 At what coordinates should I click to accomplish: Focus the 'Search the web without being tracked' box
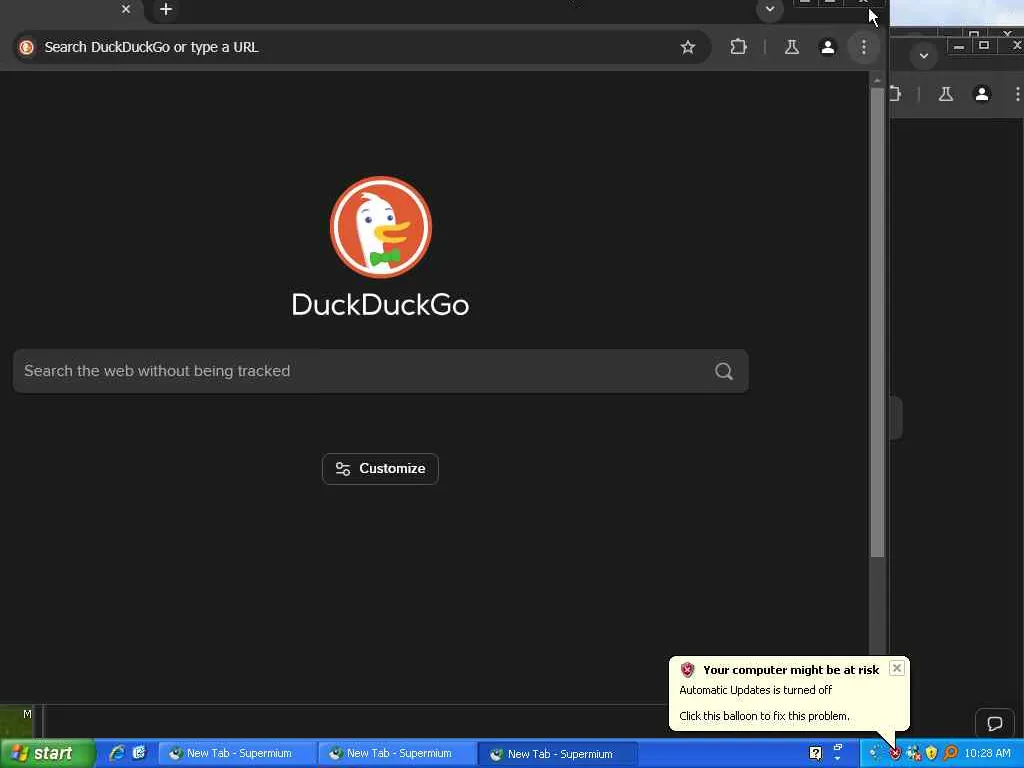[381, 371]
